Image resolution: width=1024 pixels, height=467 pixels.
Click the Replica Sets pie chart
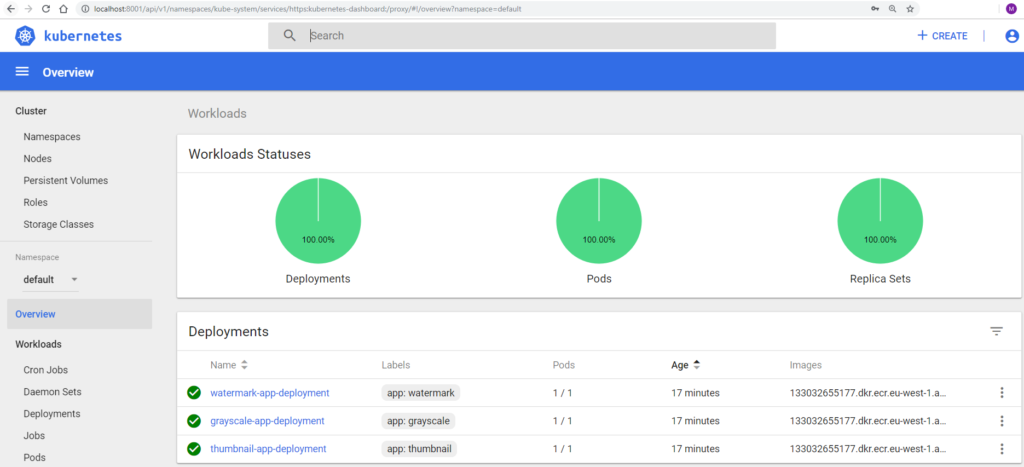pyautogui.click(x=880, y=220)
